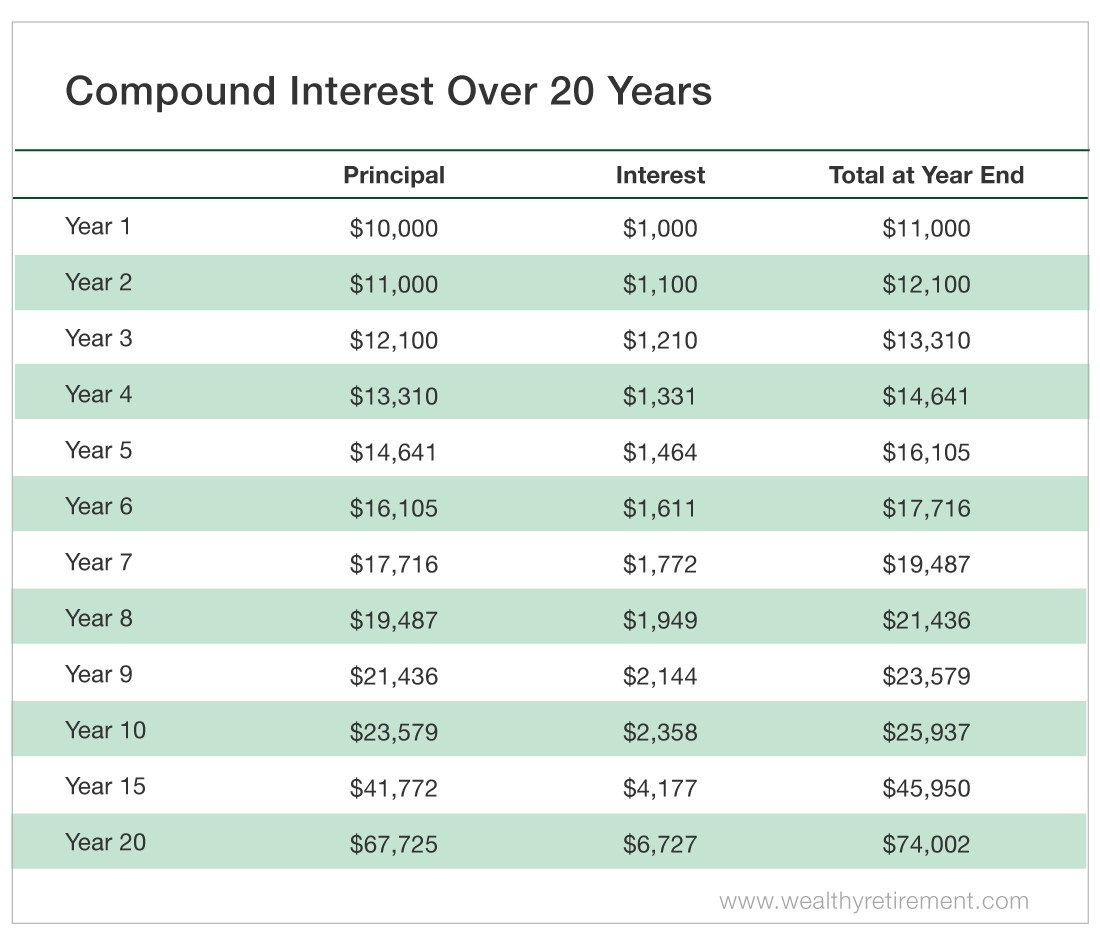Click the $1,949 interest cell
Viewport: 1100px width, 938px height.
click(x=660, y=620)
